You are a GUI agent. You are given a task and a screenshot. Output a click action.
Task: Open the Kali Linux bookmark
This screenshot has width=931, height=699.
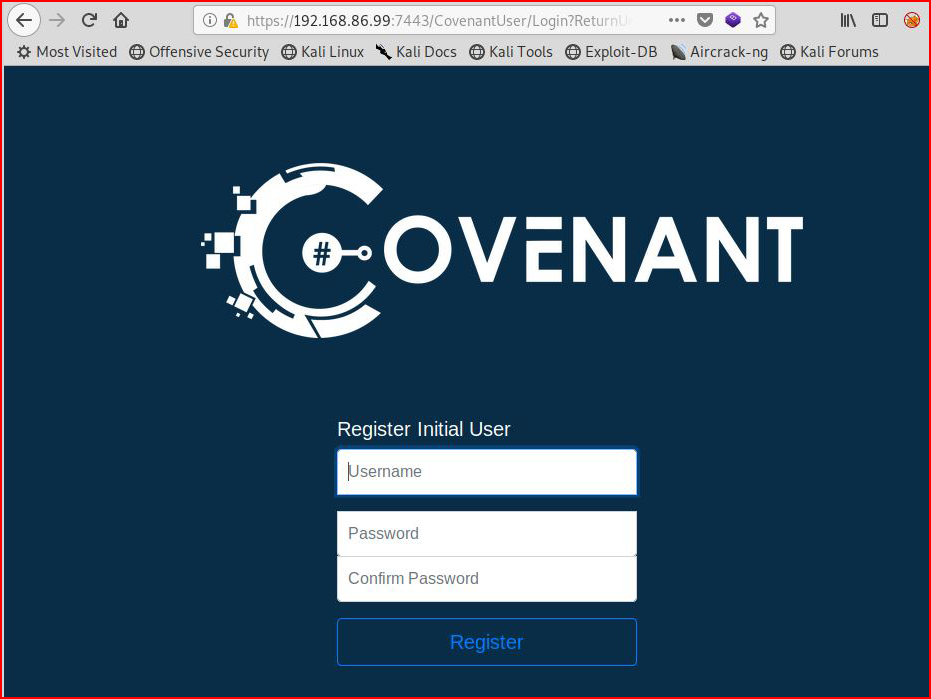coord(322,52)
